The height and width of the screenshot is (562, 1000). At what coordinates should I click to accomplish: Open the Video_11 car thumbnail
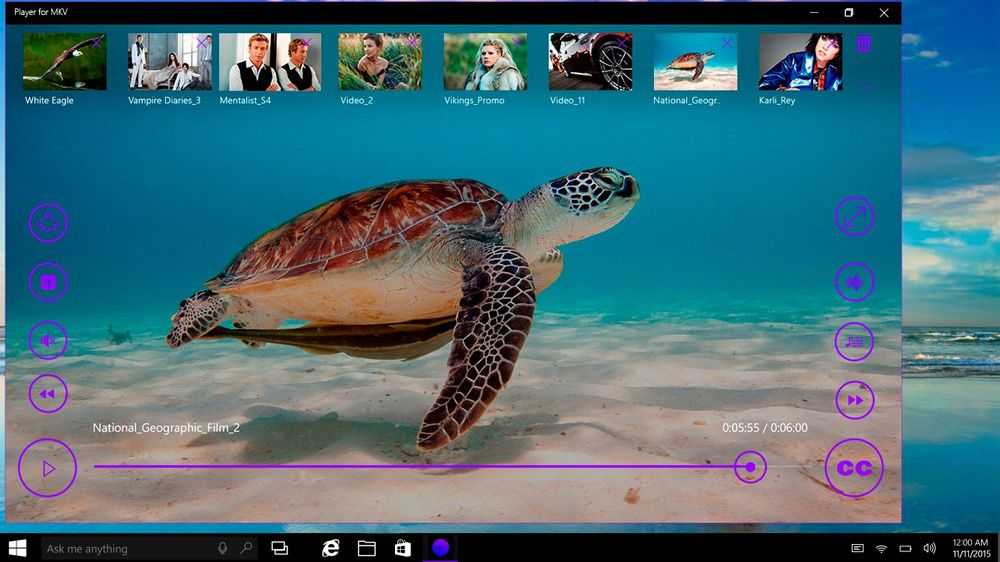pos(590,62)
